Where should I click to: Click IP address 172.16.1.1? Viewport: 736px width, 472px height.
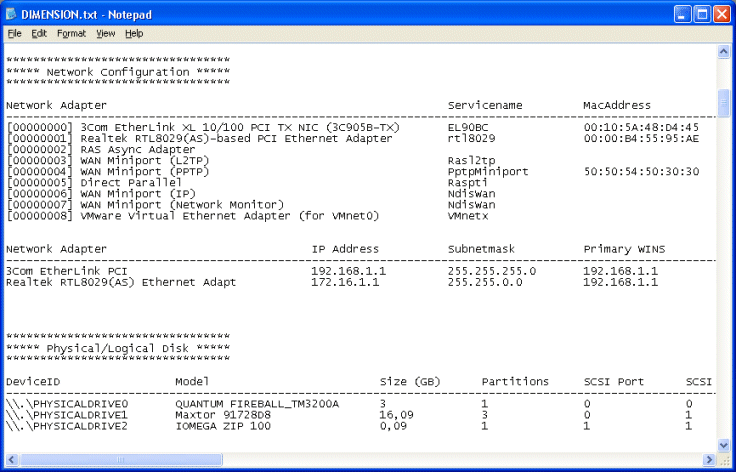(x=345, y=282)
